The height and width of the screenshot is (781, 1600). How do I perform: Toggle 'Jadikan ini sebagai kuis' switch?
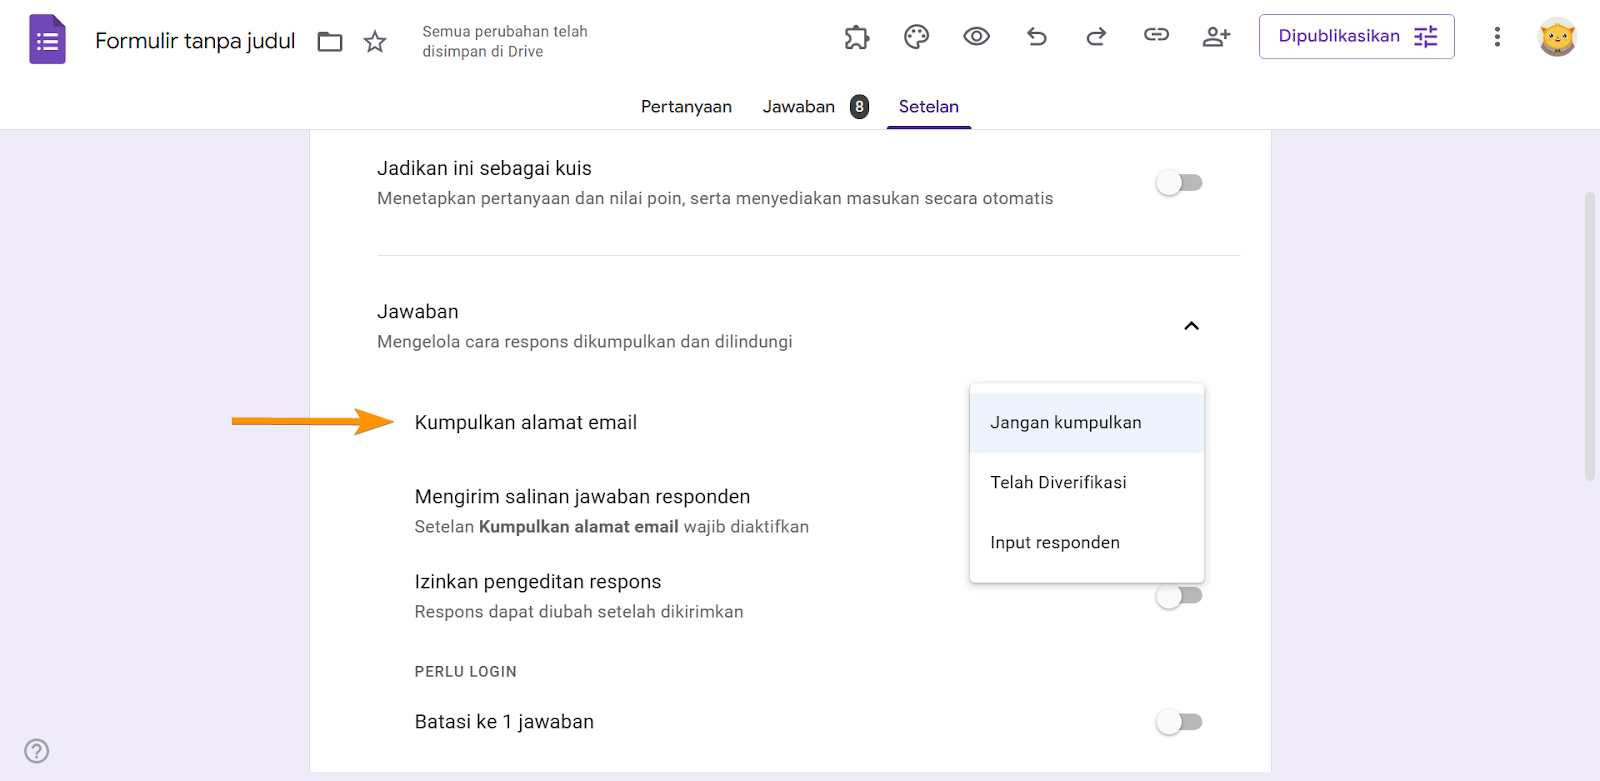coord(1179,183)
